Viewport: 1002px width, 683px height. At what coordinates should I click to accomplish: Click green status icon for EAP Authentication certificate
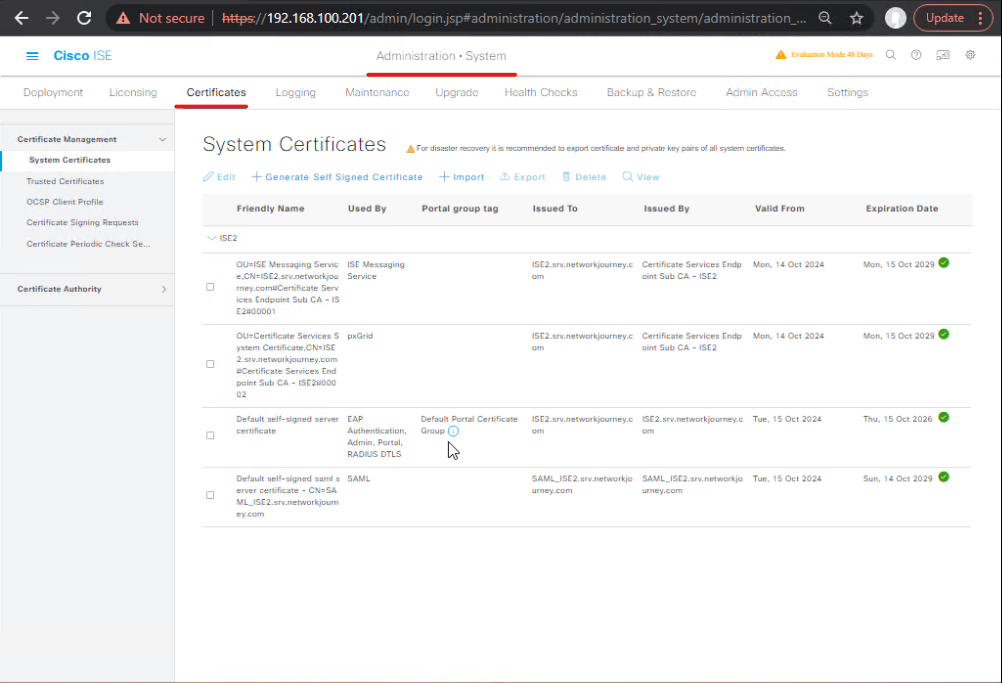coord(944,417)
